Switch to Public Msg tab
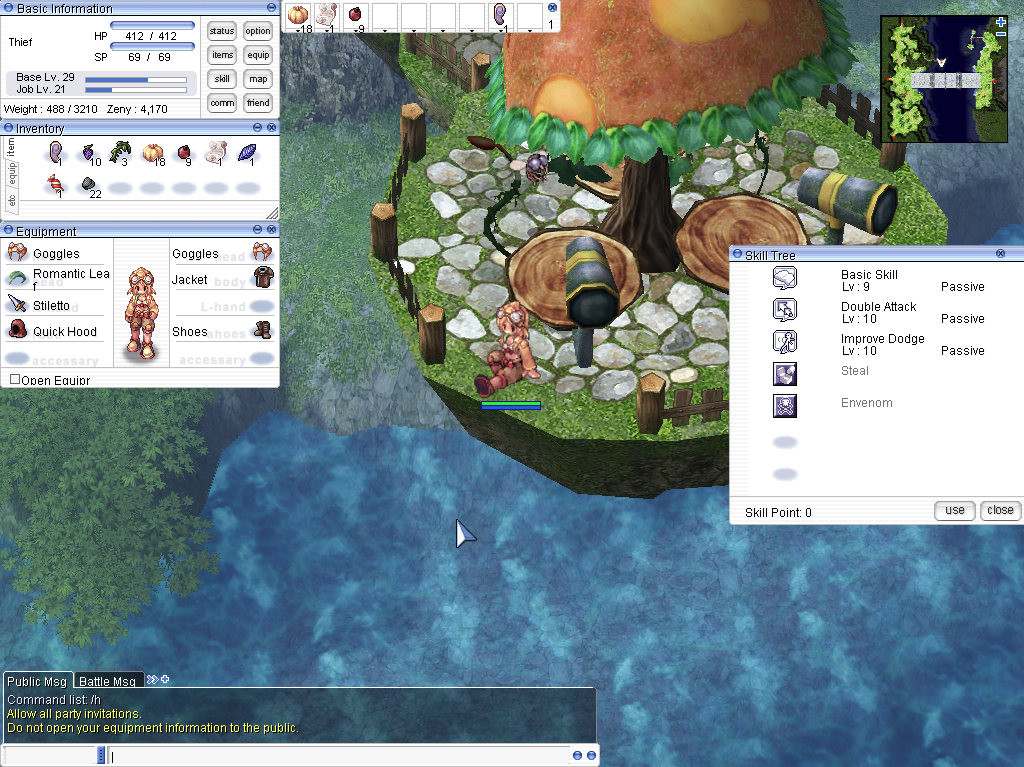1024x767 pixels. coord(37,681)
